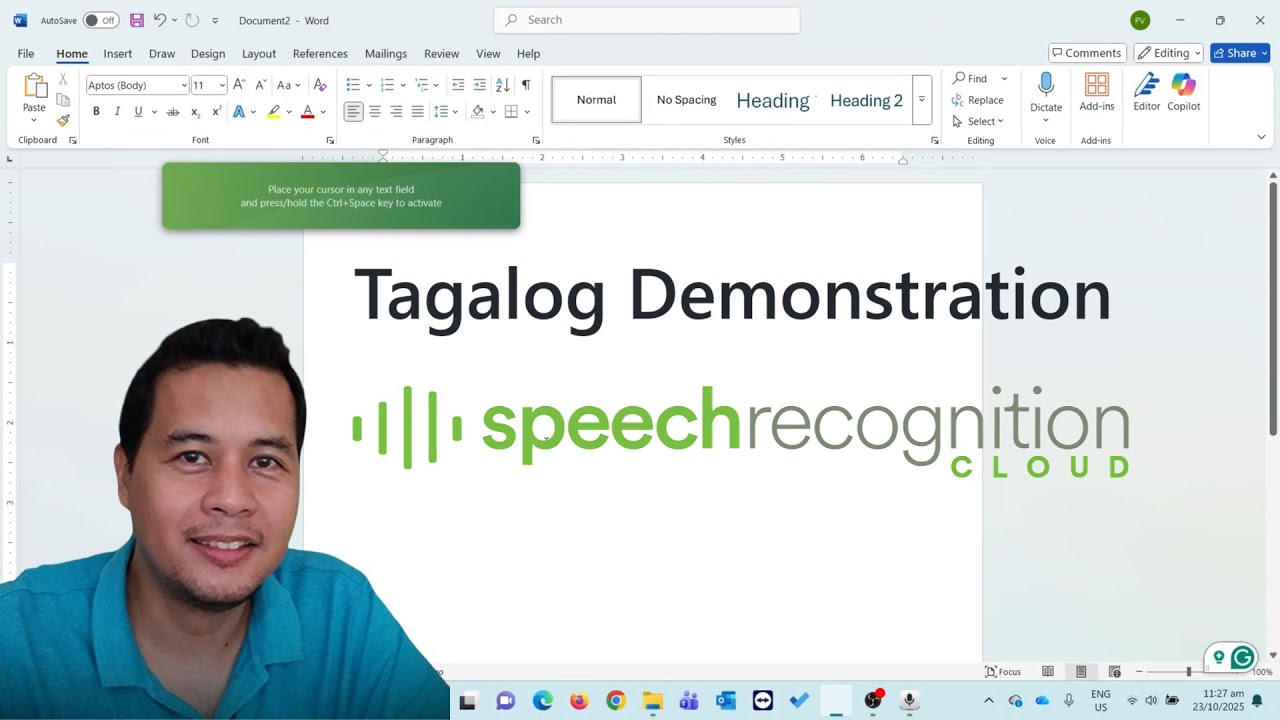The image size is (1280, 720).
Task: Decrease font size with shrink icon
Action: (260, 85)
